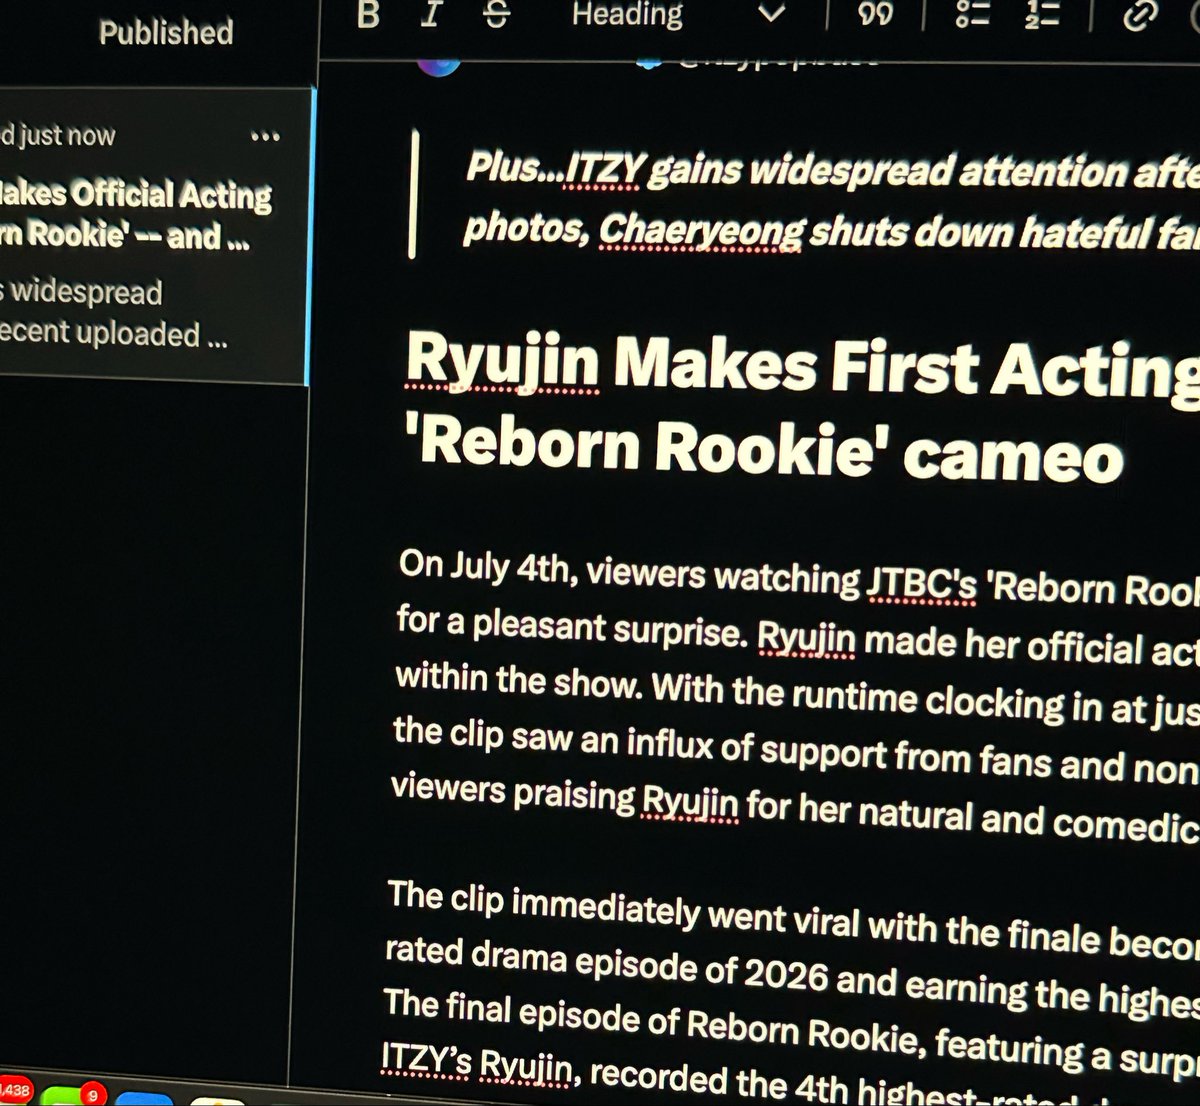
Task: Create a bulleted list from the toolbar
Action: (972, 14)
